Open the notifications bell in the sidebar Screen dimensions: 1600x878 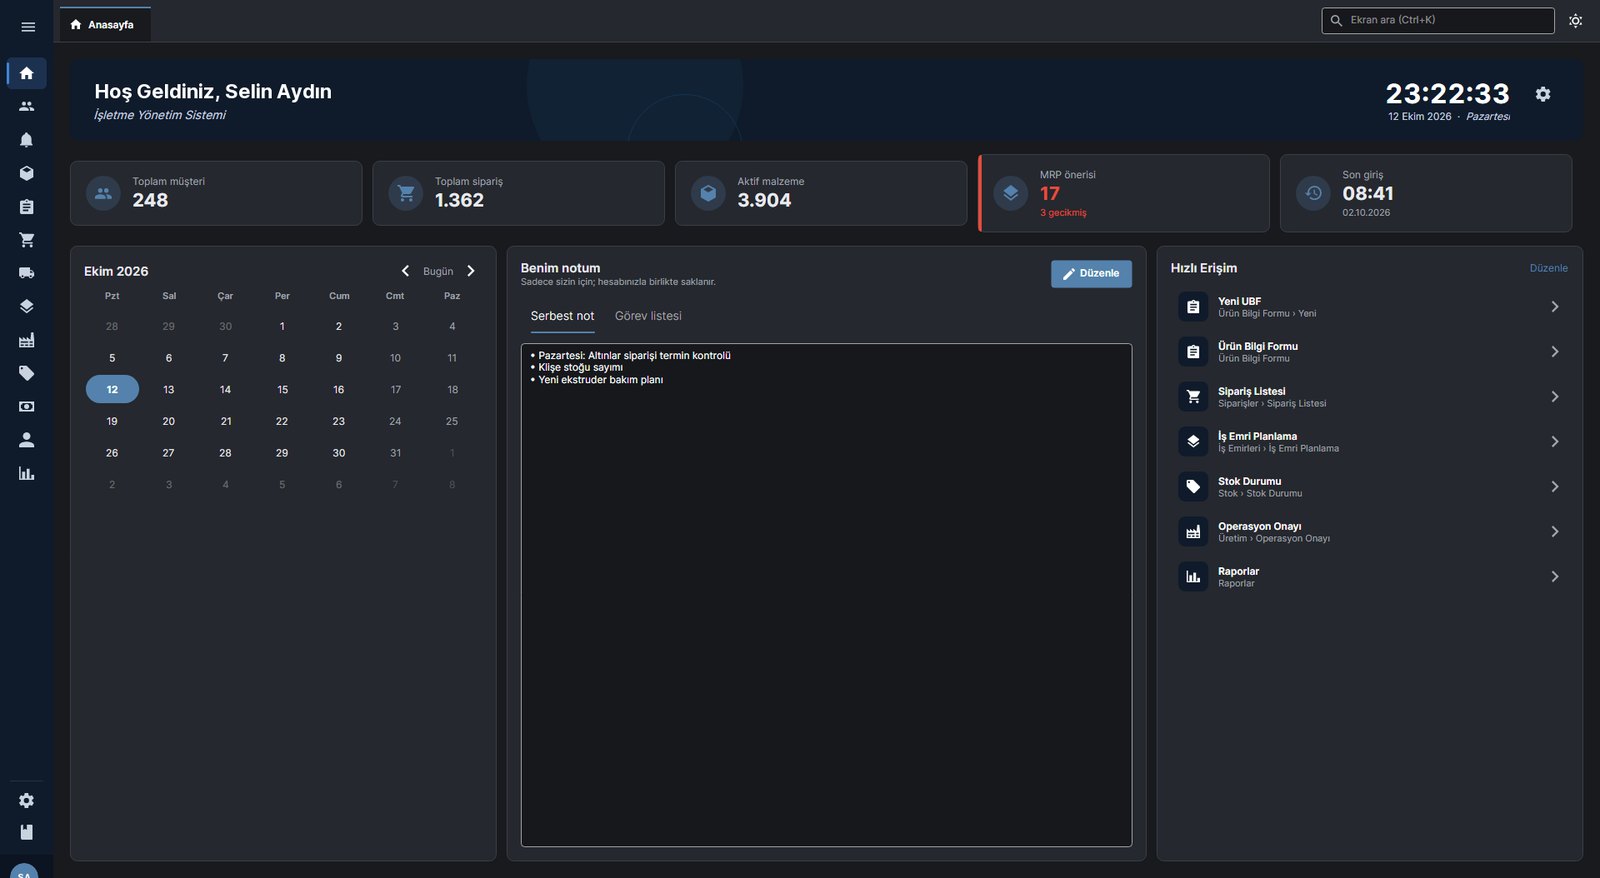tap(27, 140)
